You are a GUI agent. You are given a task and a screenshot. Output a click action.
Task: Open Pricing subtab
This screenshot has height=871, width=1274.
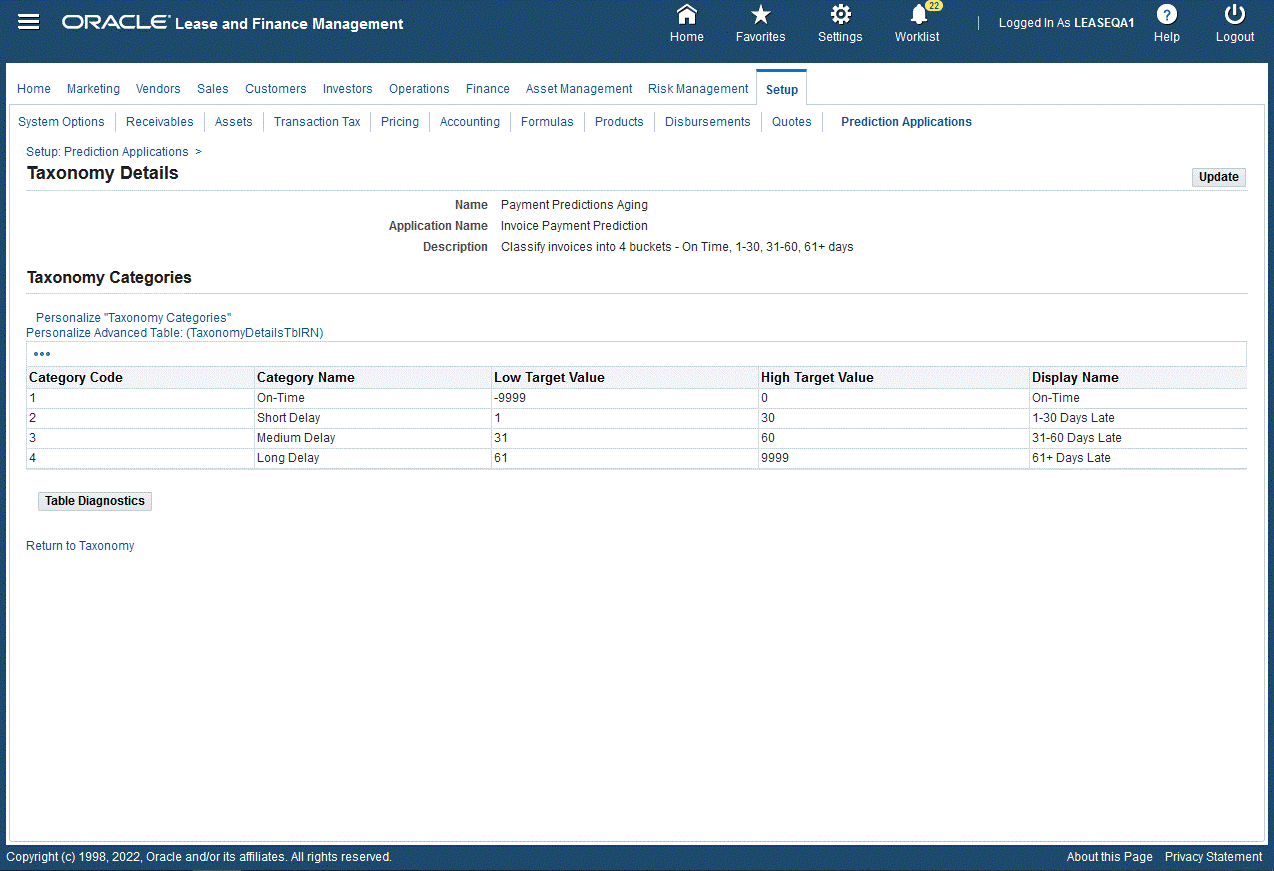pos(400,122)
